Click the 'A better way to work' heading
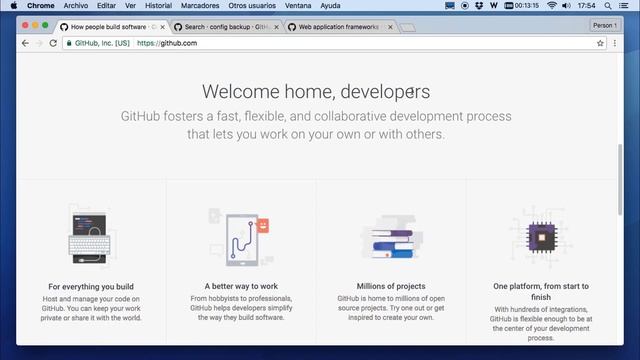The width and height of the screenshot is (640, 360). (241, 286)
